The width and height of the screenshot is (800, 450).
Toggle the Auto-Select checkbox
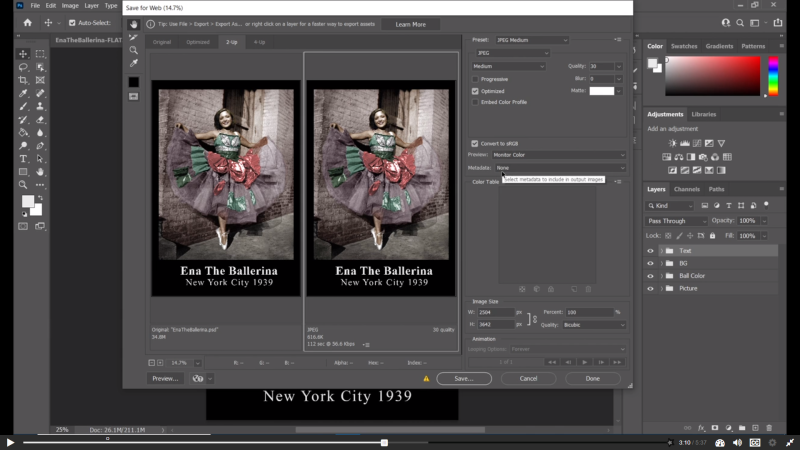tap(72, 22)
